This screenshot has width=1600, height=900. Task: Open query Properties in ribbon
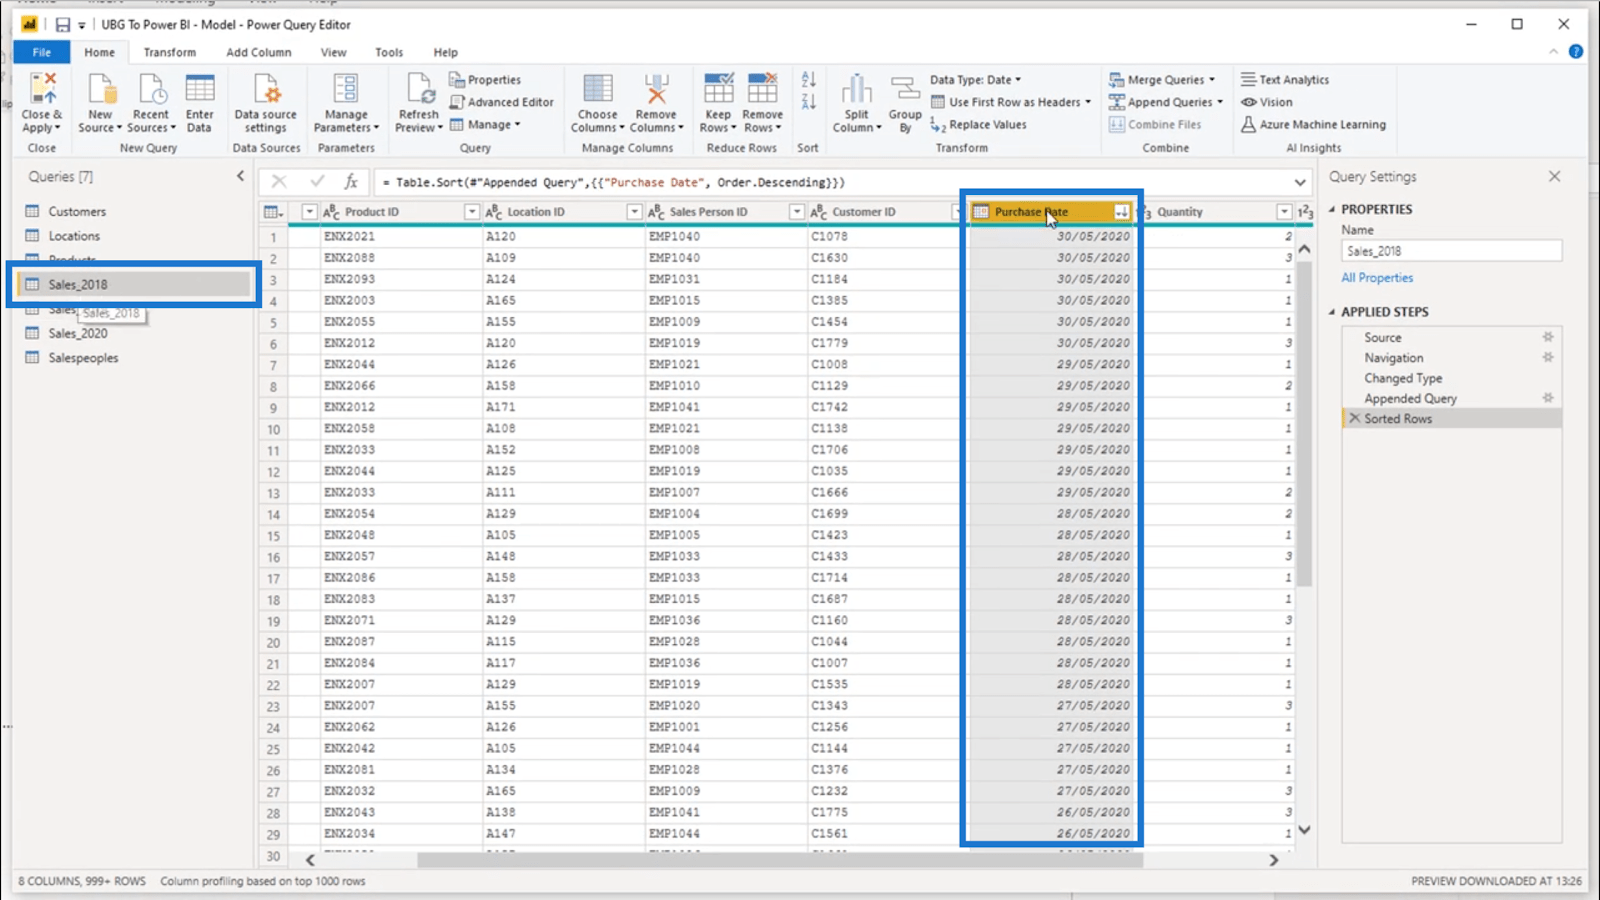point(485,80)
